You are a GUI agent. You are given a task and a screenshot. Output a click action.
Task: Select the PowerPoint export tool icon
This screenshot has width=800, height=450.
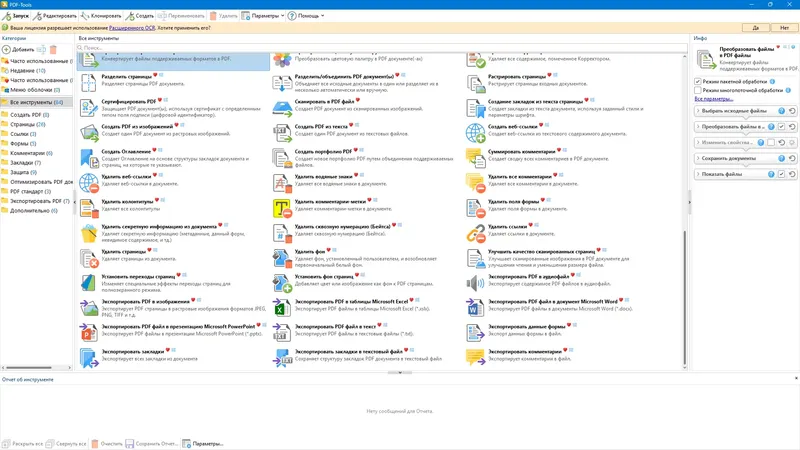point(89,333)
